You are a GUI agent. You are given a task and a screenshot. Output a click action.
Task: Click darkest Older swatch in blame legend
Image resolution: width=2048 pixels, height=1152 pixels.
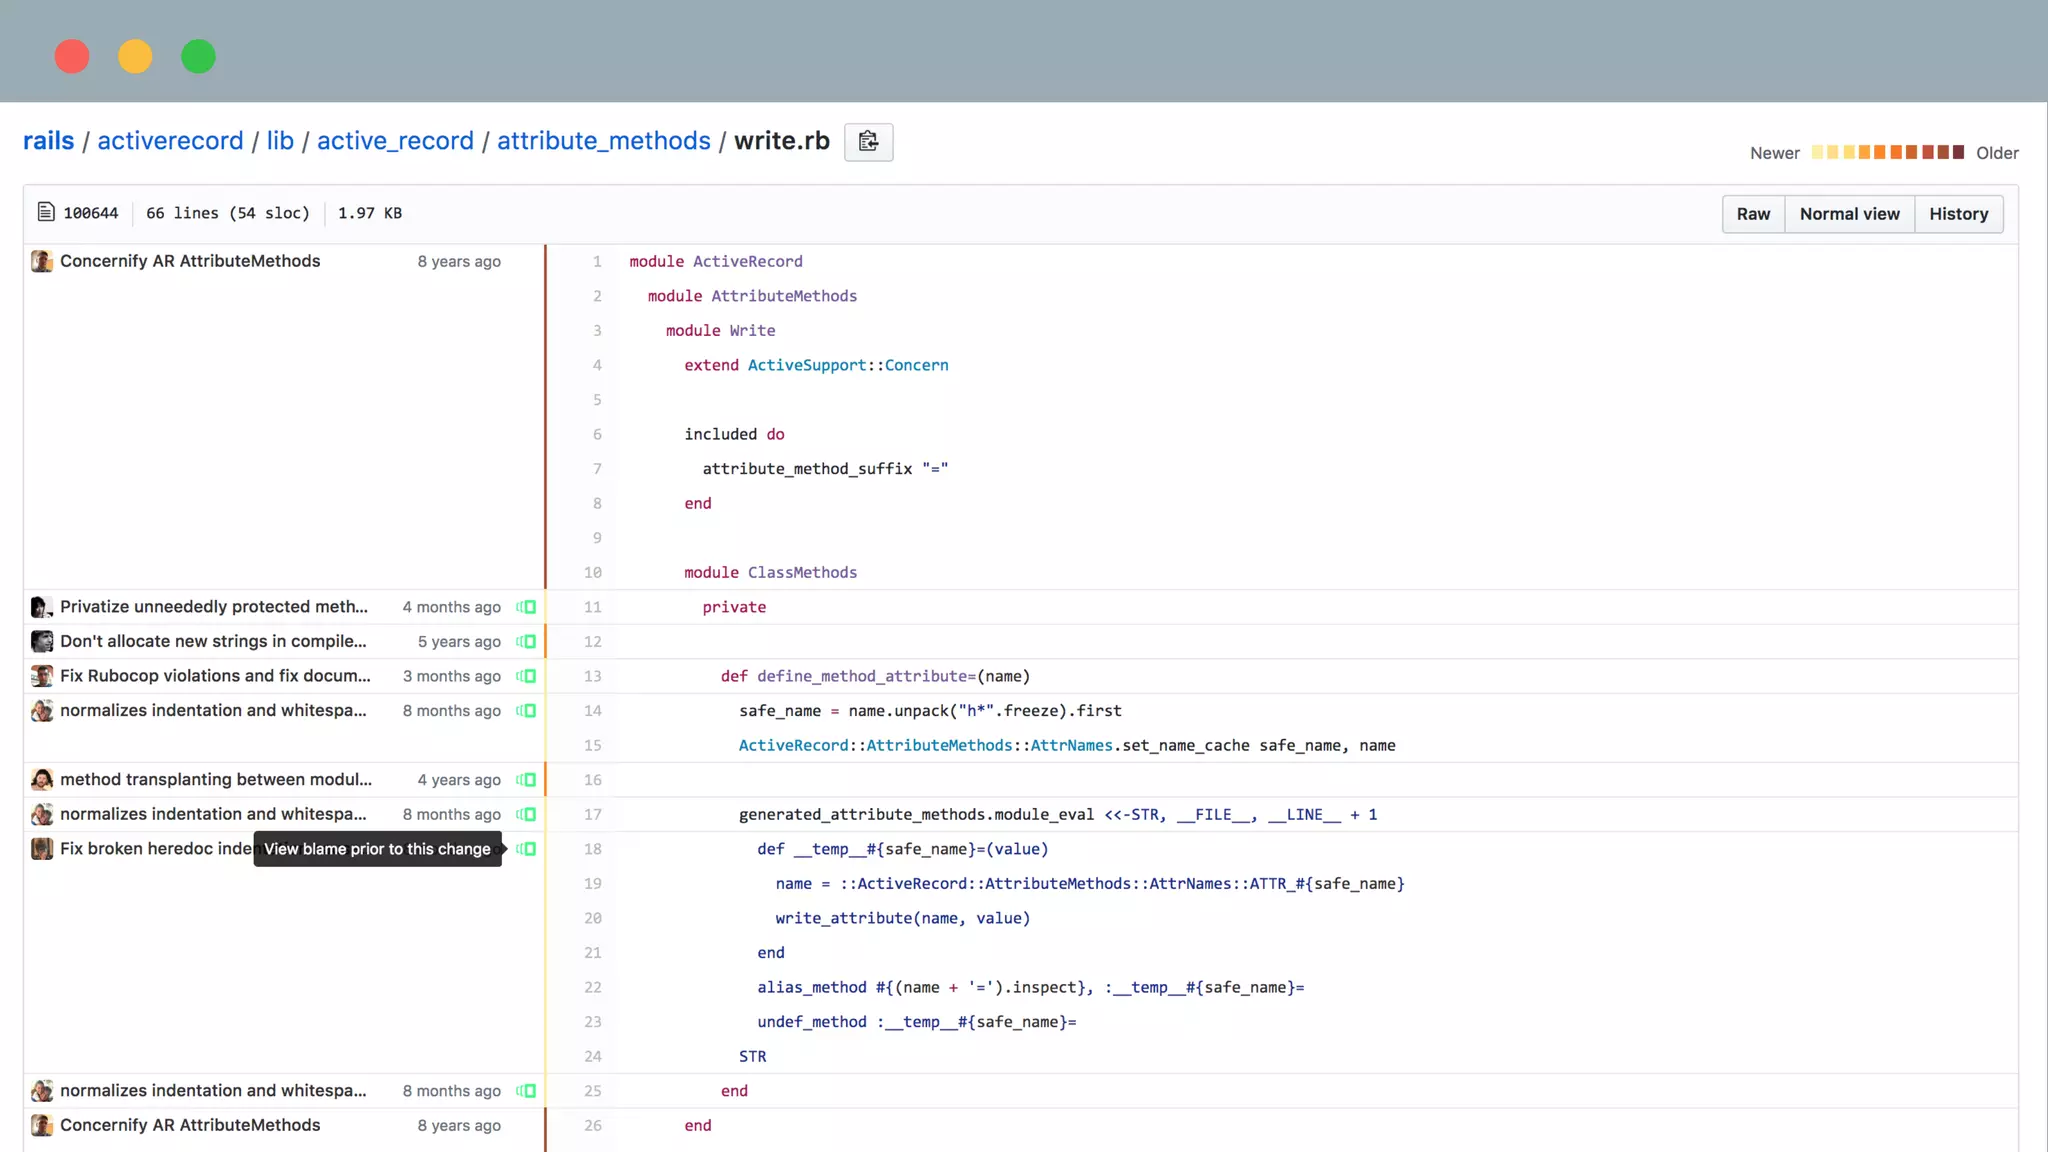coord(1958,152)
